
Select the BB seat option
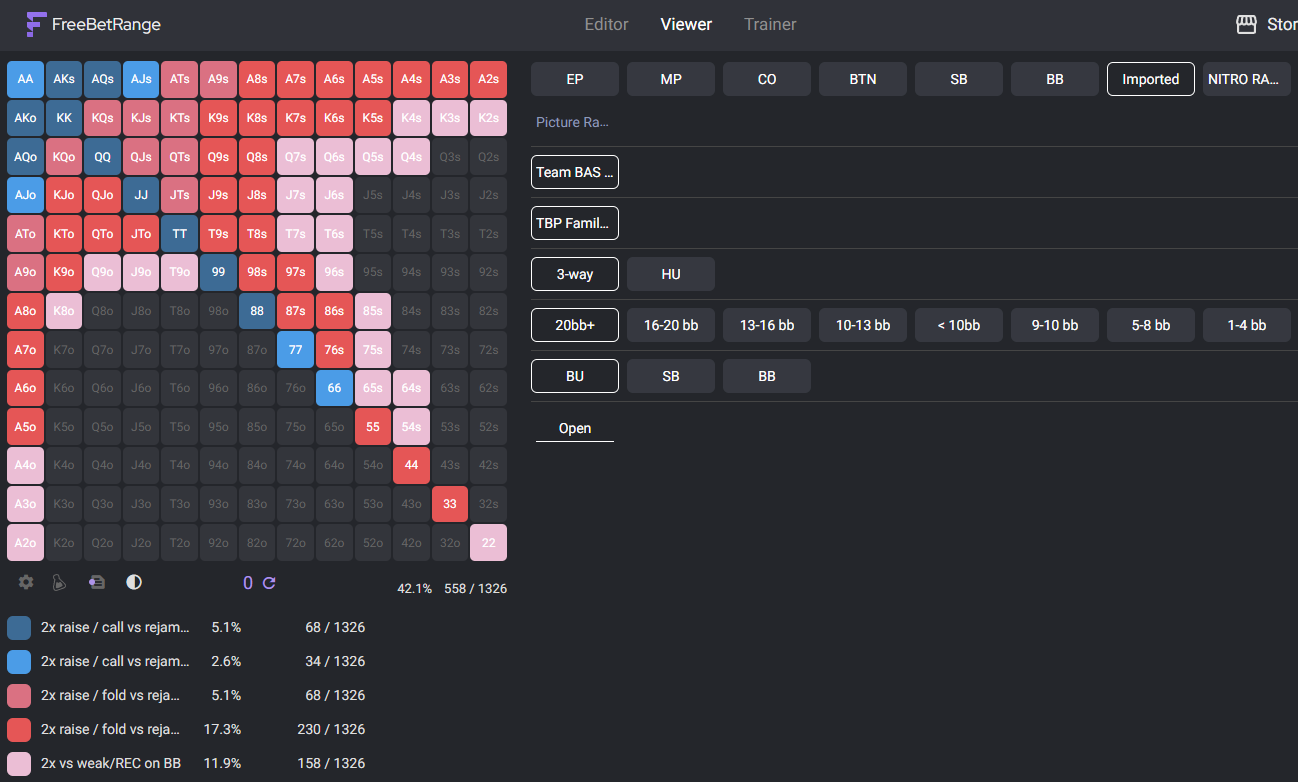point(766,375)
